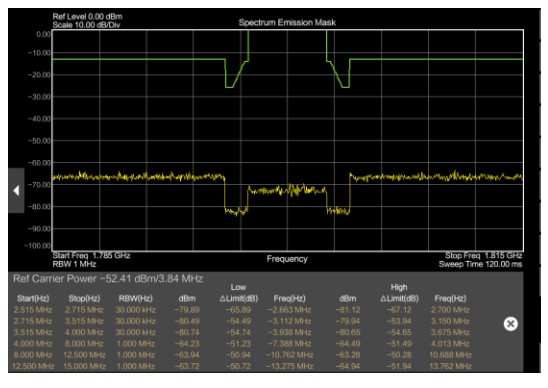The width and height of the screenshot is (548, 388).
Task: Click the Start(Hz) column header
Action: click(x=33, y=299)
